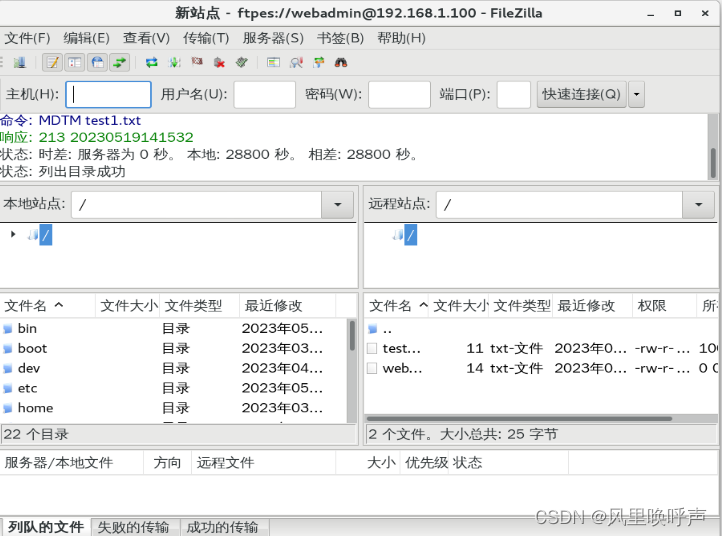
Task: Click the 快速连接(Q) button
Action: tap(582, 94)
